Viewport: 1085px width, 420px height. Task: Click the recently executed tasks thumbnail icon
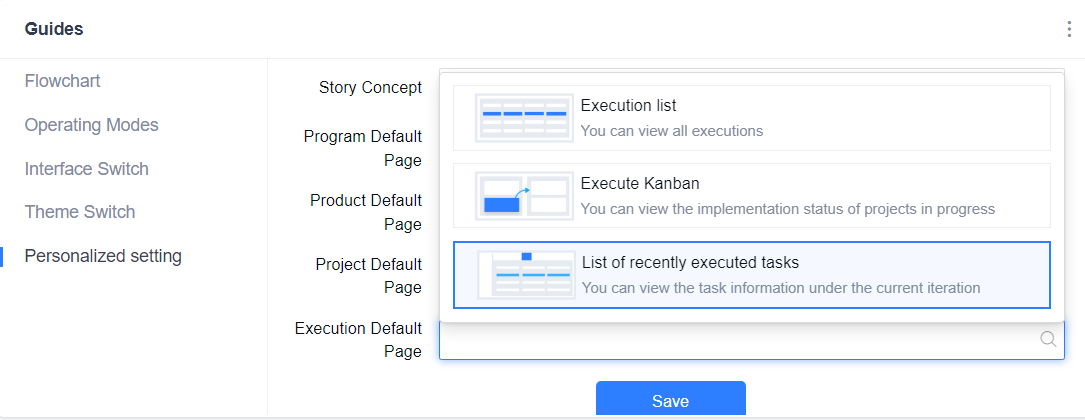(526, 275)
